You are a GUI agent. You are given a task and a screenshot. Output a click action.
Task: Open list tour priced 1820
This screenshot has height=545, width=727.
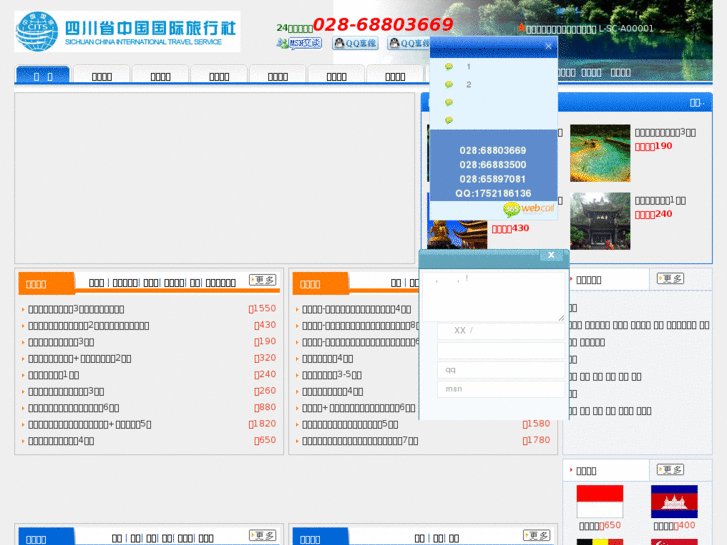pyautogui.click(x=89, y=424)
